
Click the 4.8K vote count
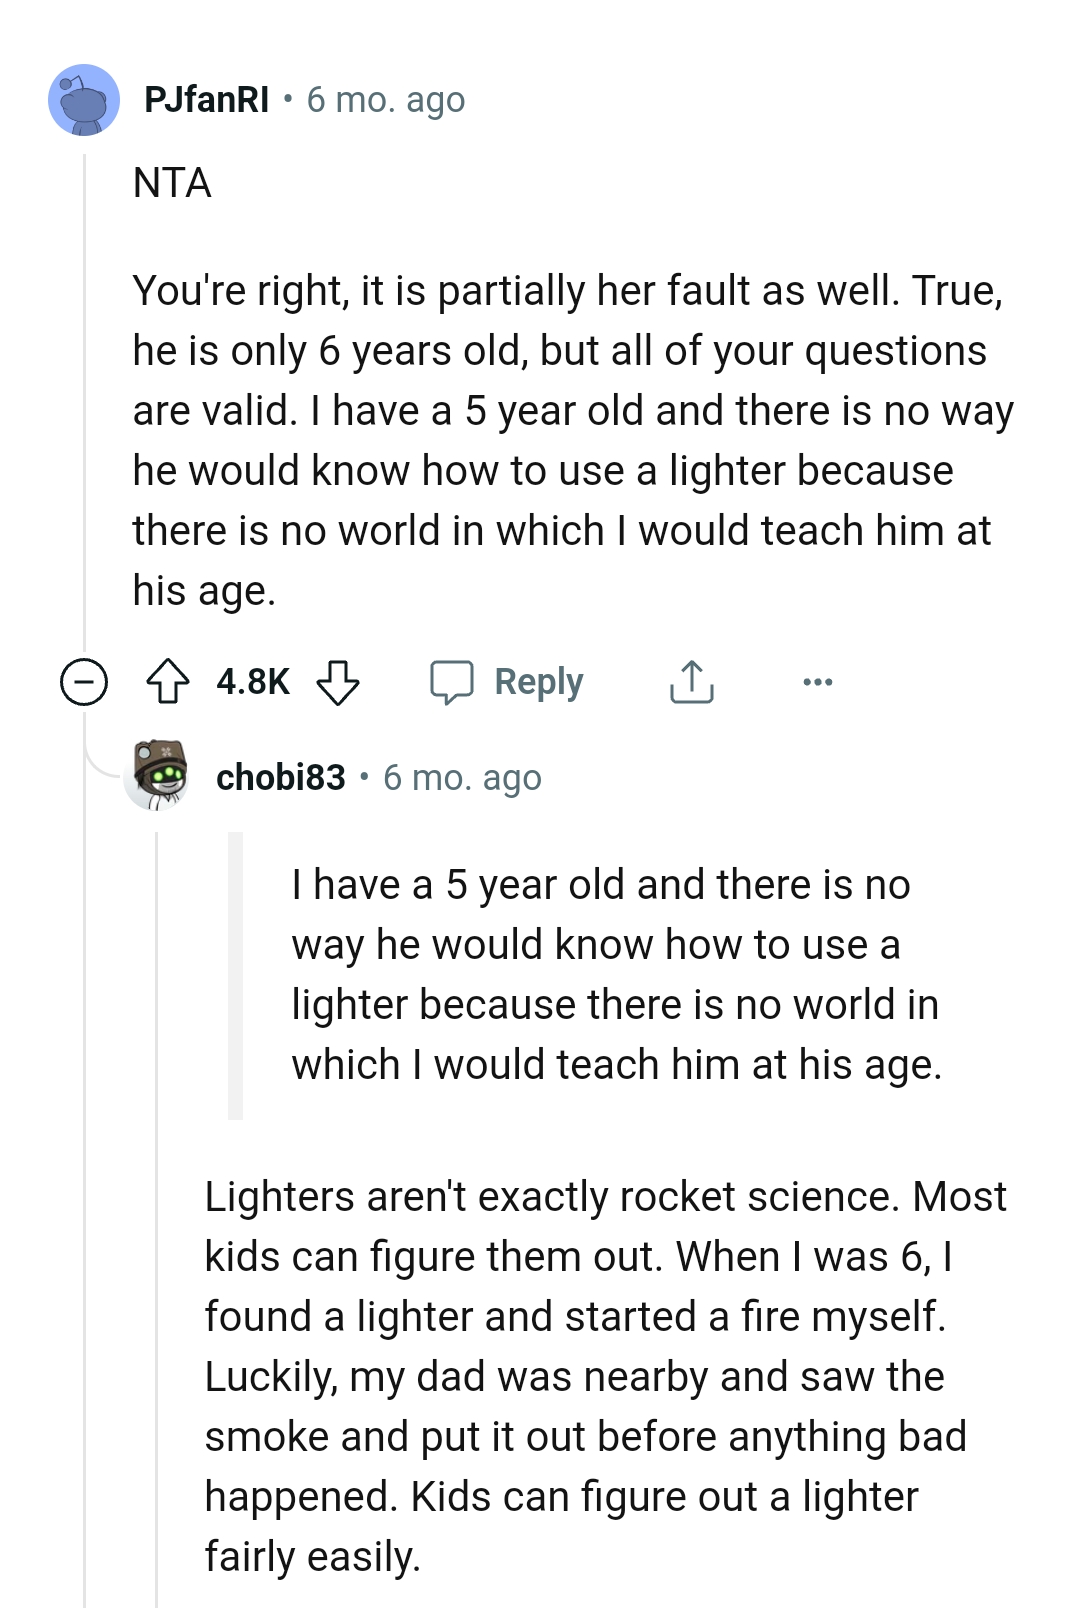pyautogui.click(x=252, y=681)
